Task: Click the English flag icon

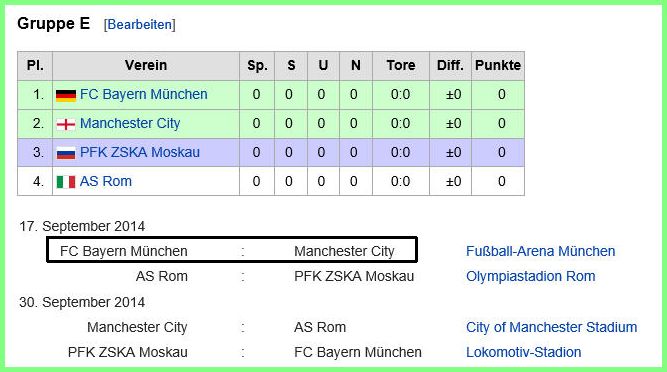Action: click(x=66, y=124)
